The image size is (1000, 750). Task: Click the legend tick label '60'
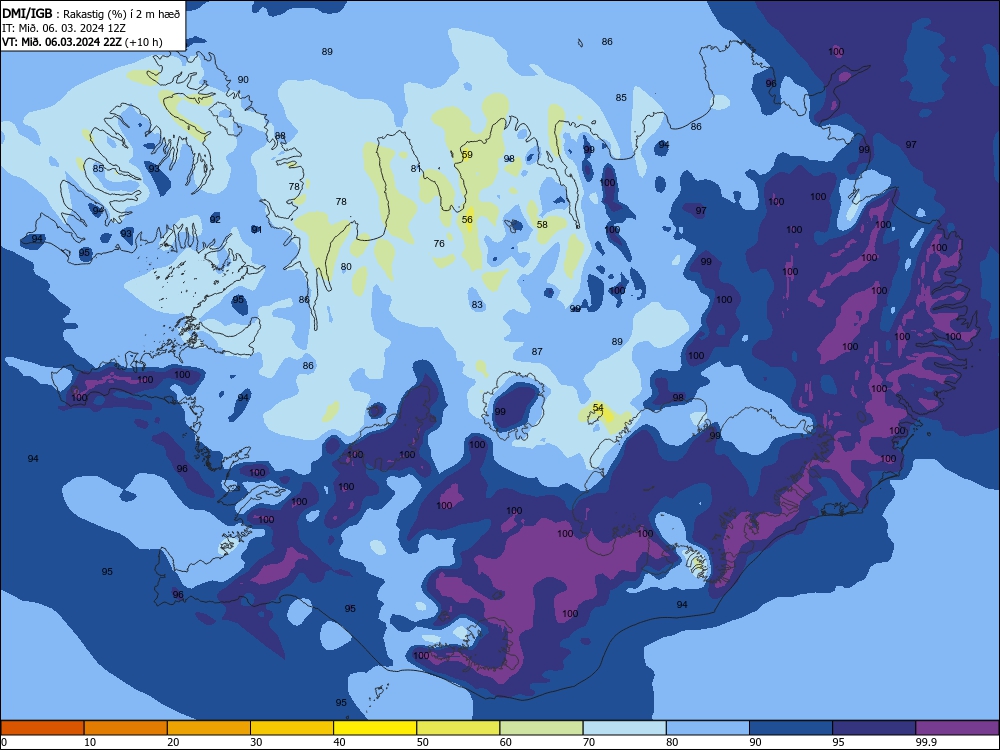pos(506,742)
